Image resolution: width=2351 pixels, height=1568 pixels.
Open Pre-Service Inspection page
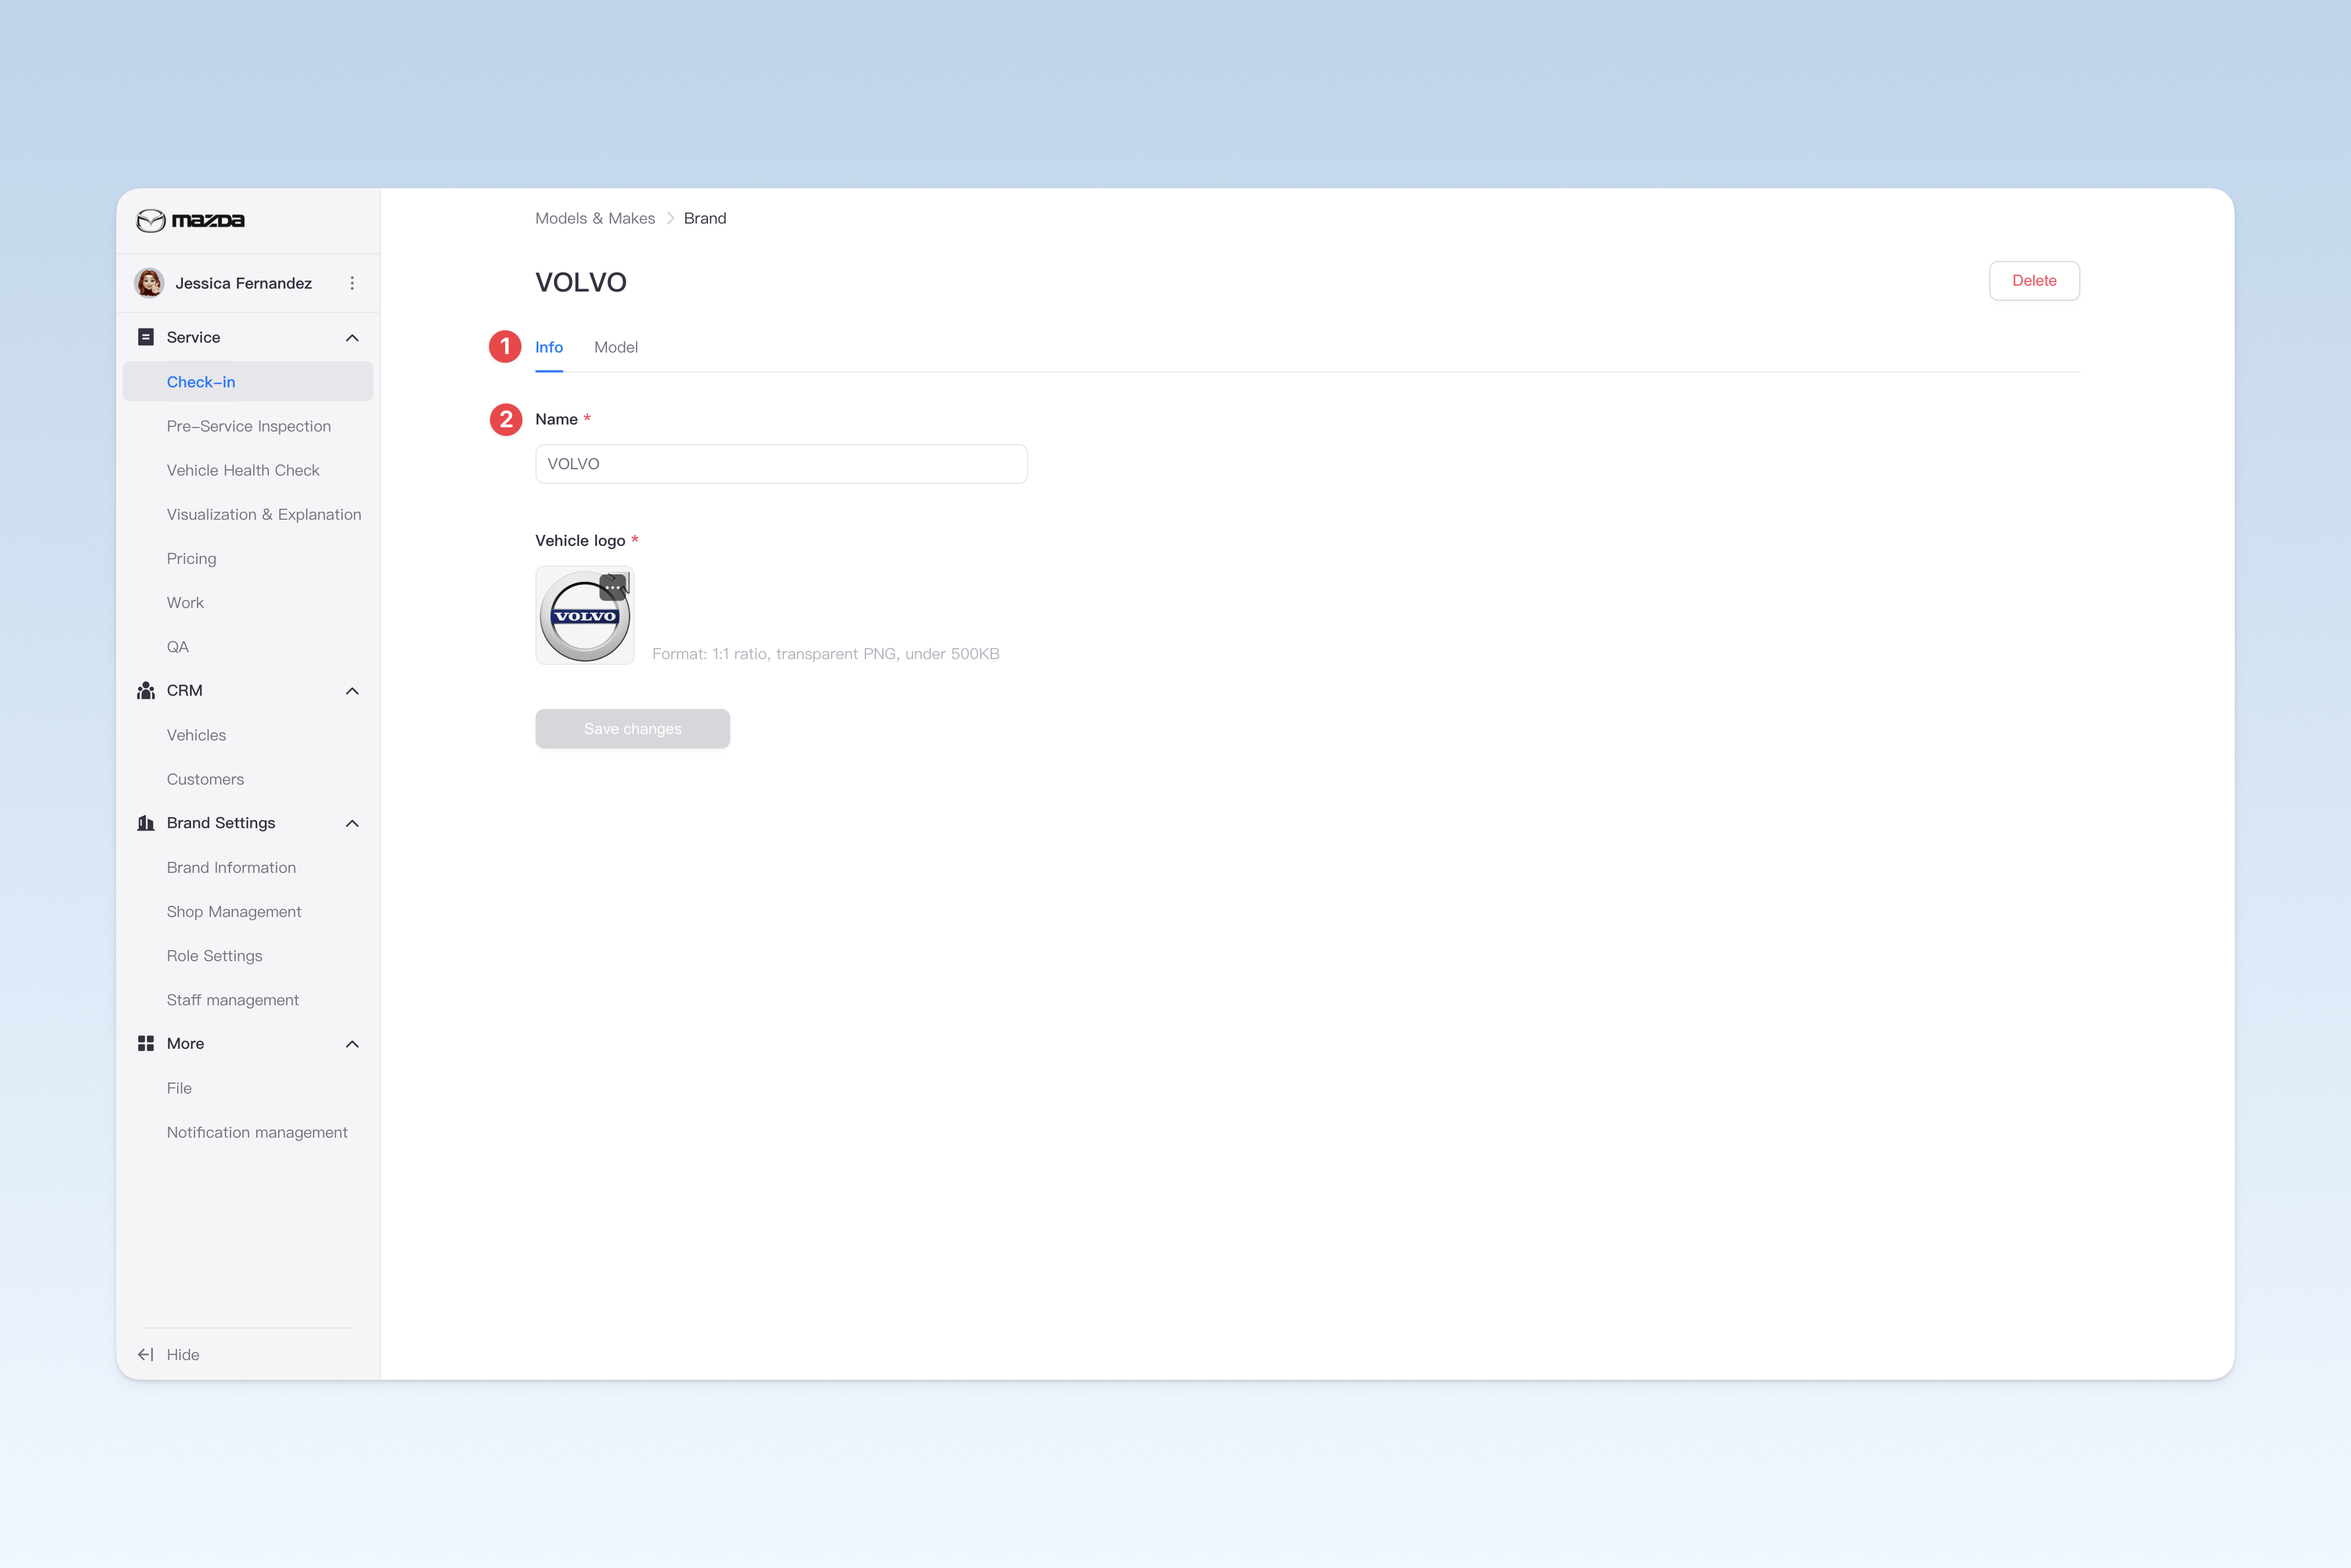tap(248, 426)
